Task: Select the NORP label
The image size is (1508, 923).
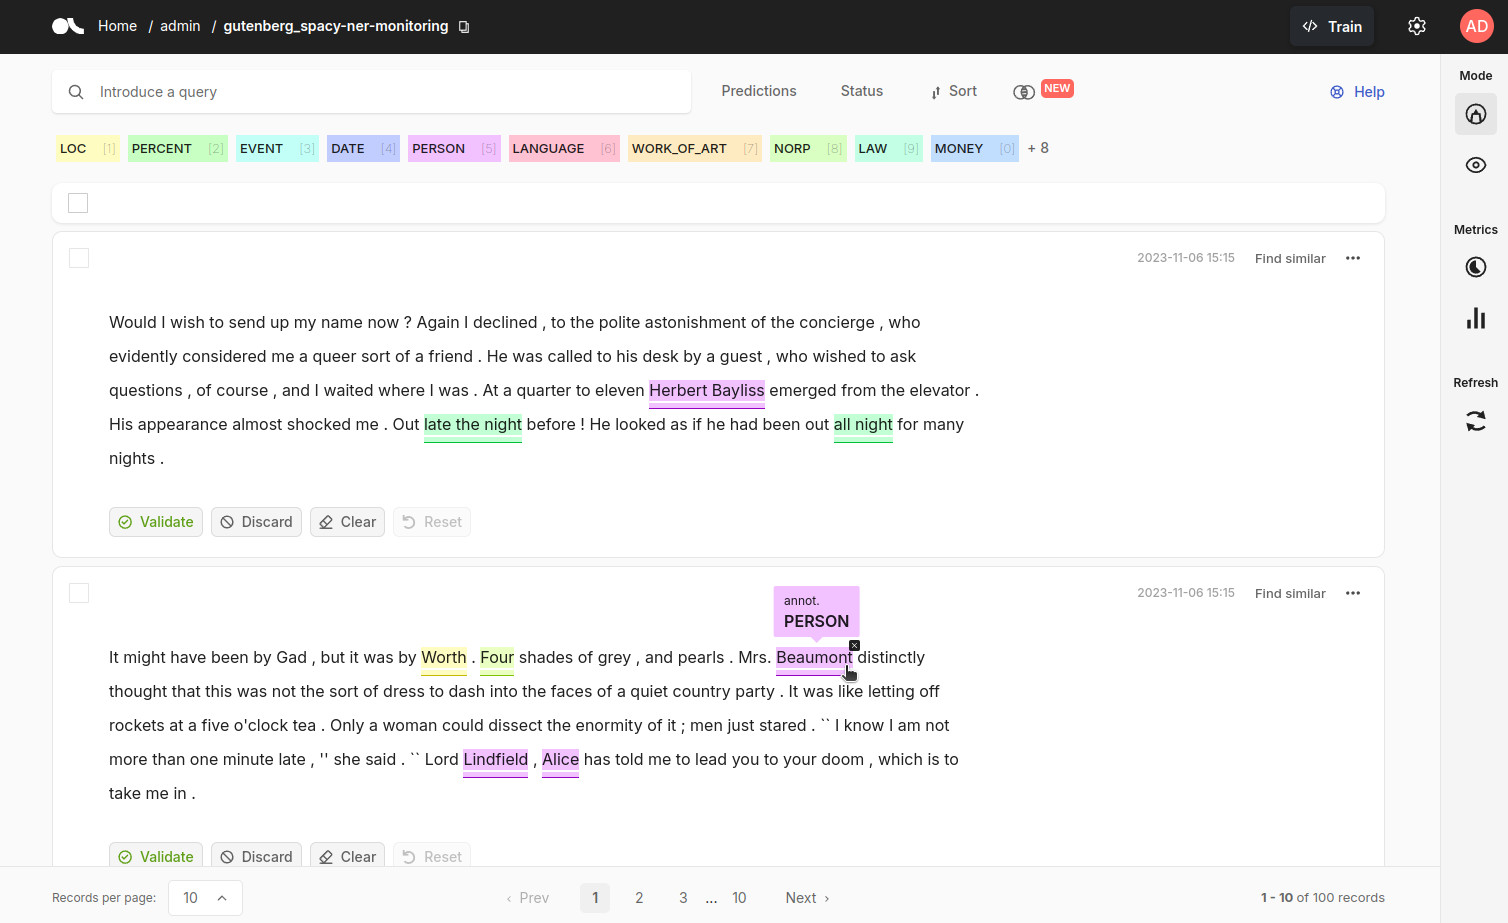Action: coord(808,148)
